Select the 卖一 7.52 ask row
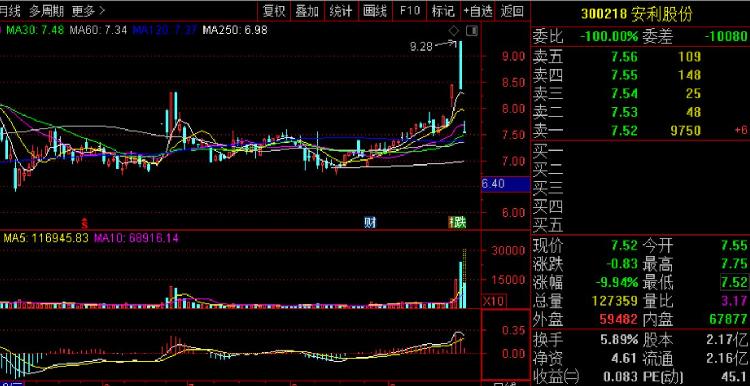 [640, 131]
